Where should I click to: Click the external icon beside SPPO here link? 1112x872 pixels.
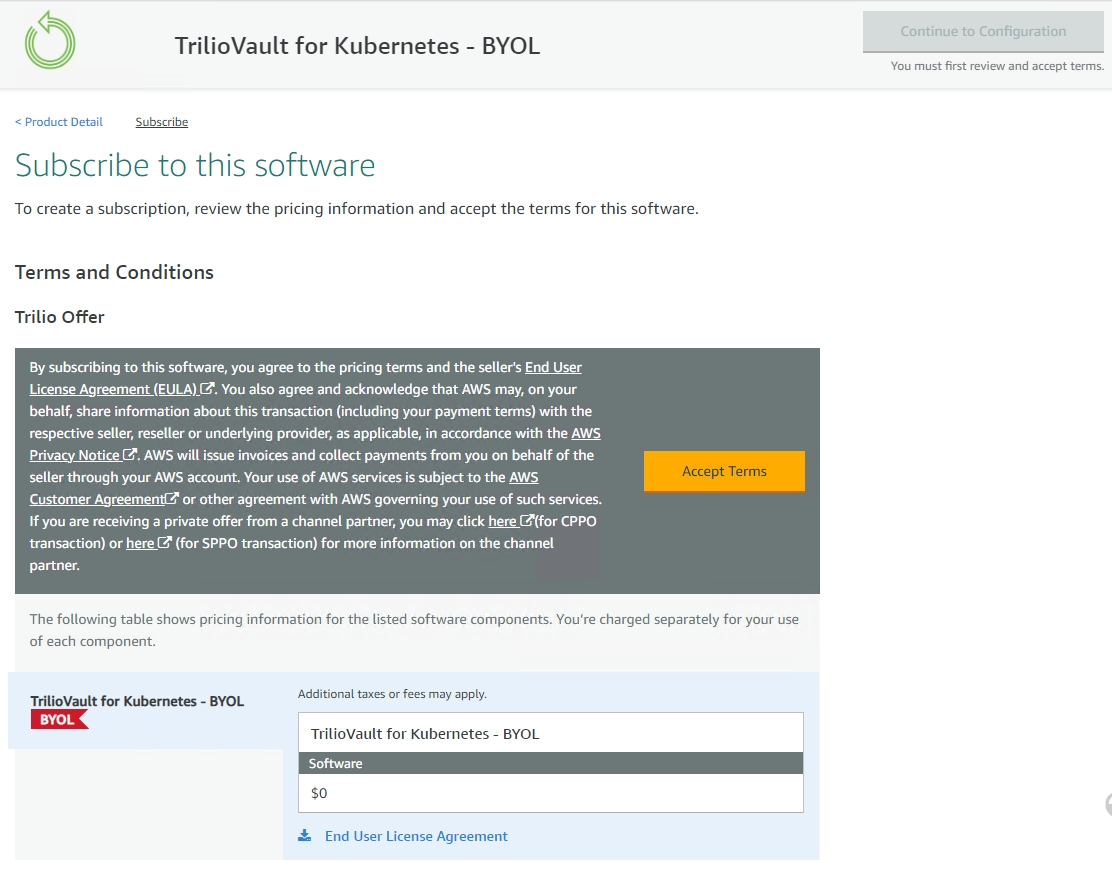coord(165,543)
